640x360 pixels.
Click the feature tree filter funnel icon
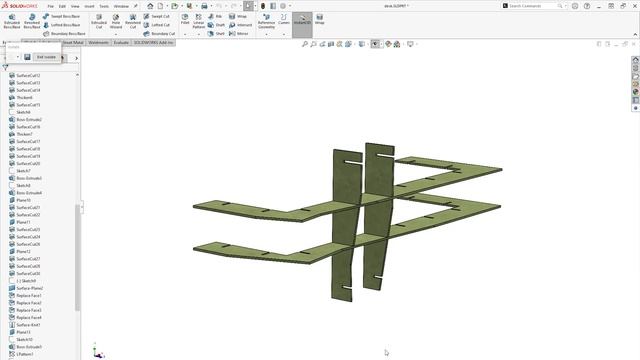(5, 67)
